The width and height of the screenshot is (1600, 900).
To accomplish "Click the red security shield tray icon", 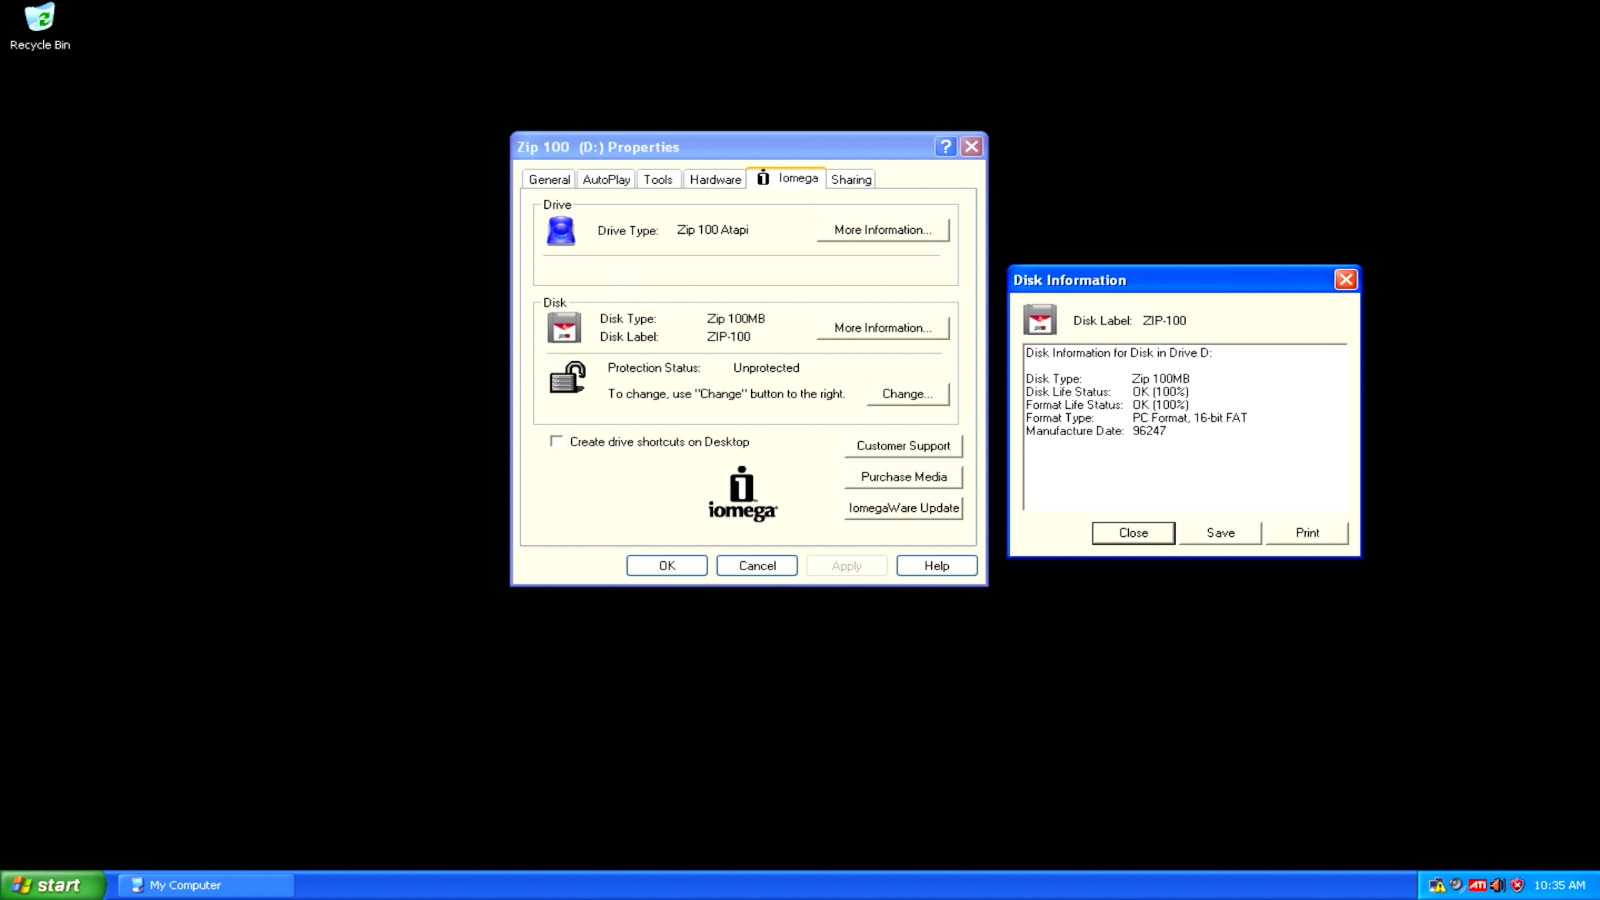I will 1517,885.
